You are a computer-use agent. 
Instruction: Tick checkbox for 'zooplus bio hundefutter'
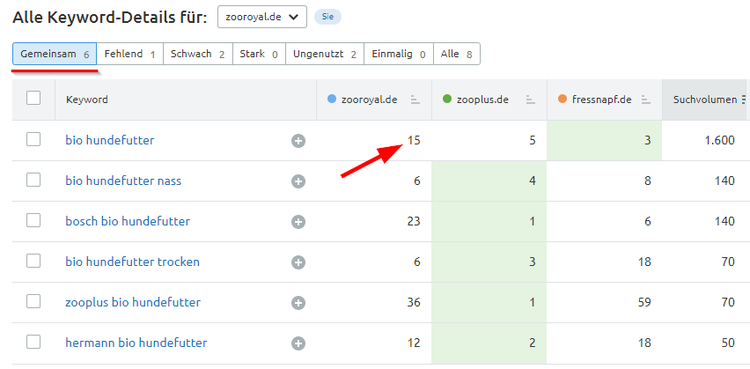tap(33, 302)
